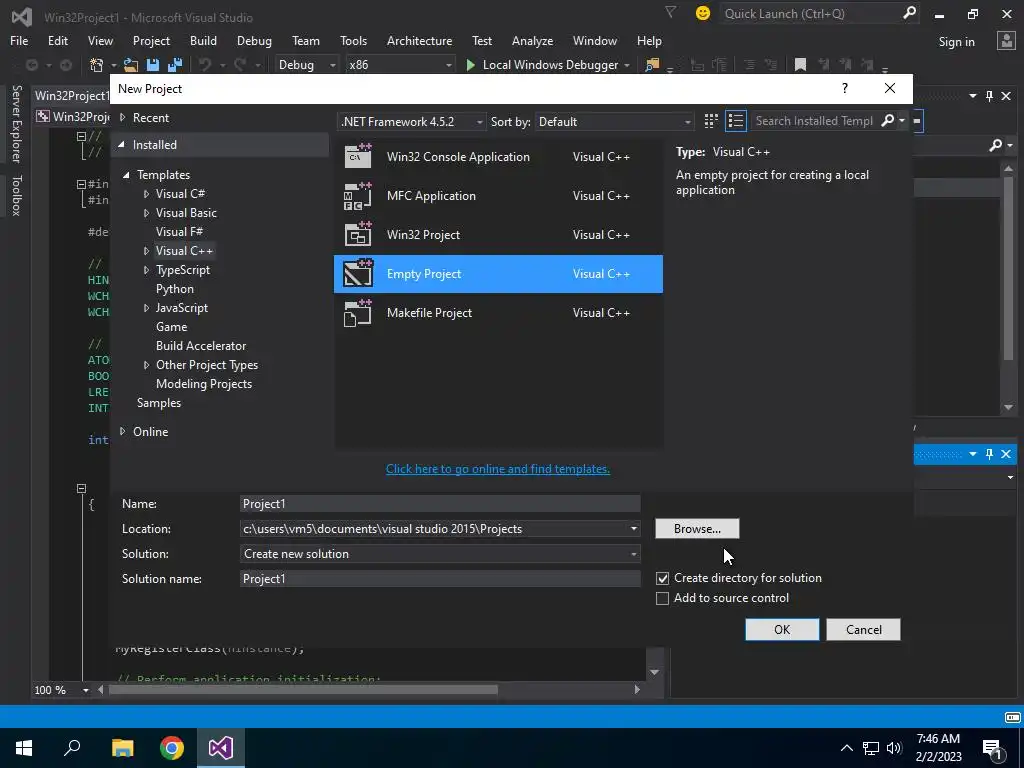
Task: Open the Architecture menu
Action: [x=419, y=40]
